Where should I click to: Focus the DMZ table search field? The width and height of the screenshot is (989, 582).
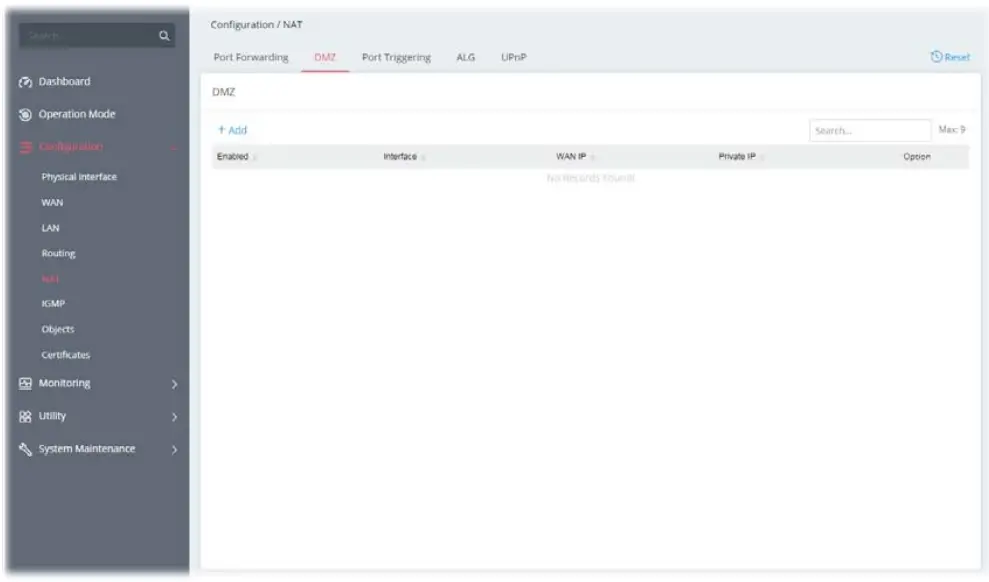pyautogui.click(x=870, y=131)
